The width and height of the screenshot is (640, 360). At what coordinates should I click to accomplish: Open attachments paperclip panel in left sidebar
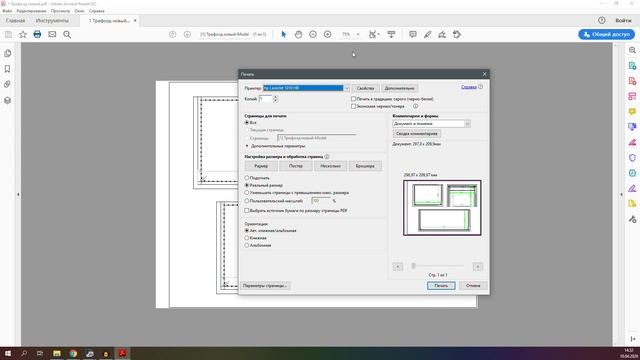(7, 84)
